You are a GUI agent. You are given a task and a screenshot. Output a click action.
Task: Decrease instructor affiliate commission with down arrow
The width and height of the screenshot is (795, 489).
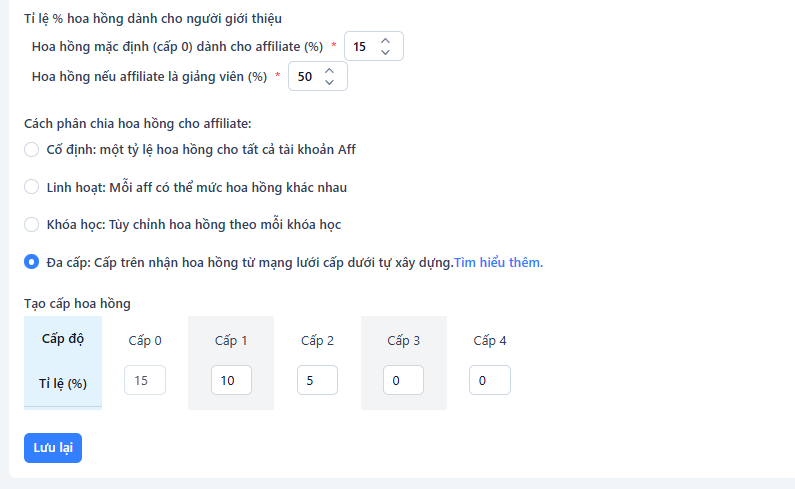pyautogui.click(x=329, y=82)
